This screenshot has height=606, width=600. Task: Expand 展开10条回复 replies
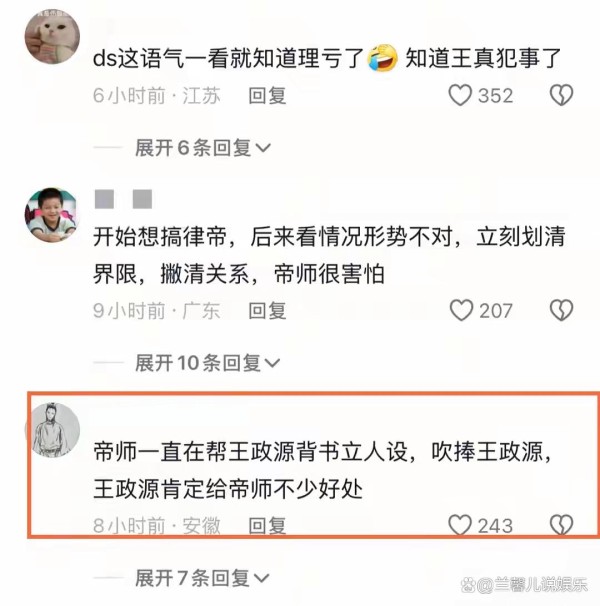[x=207, y=363]
